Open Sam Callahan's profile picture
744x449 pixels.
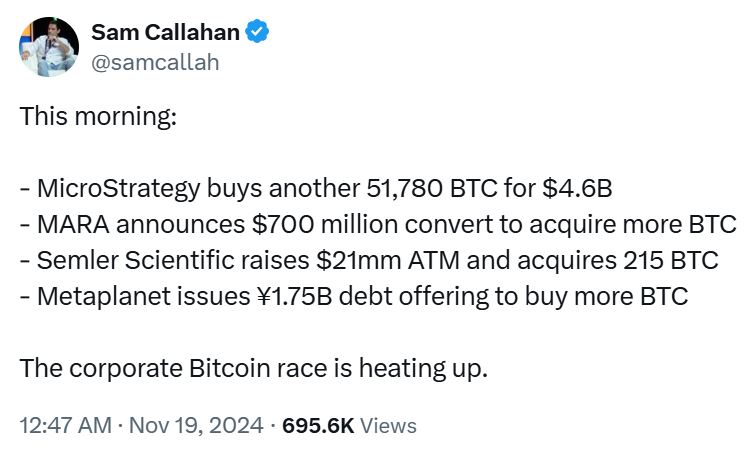46,46
